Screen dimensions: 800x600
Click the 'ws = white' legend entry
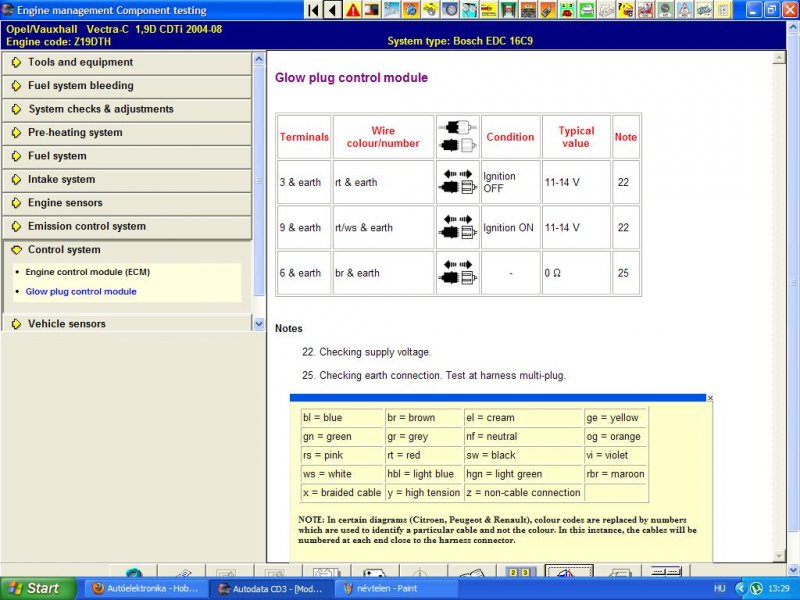coord(342,474)
